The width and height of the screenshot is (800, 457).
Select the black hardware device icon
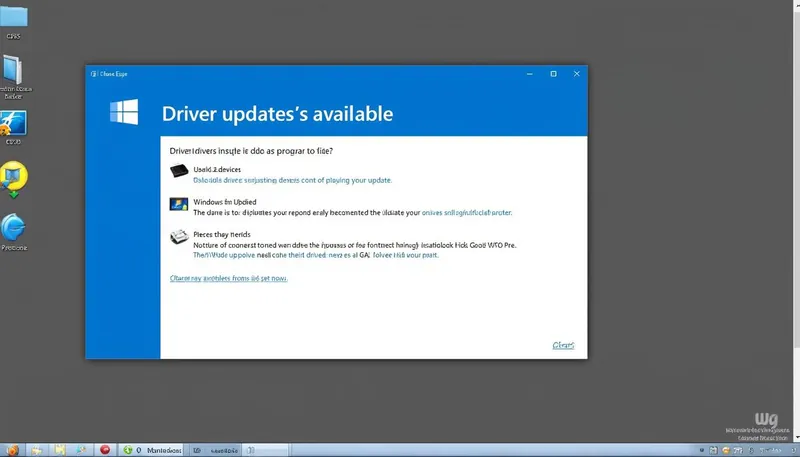179,170
